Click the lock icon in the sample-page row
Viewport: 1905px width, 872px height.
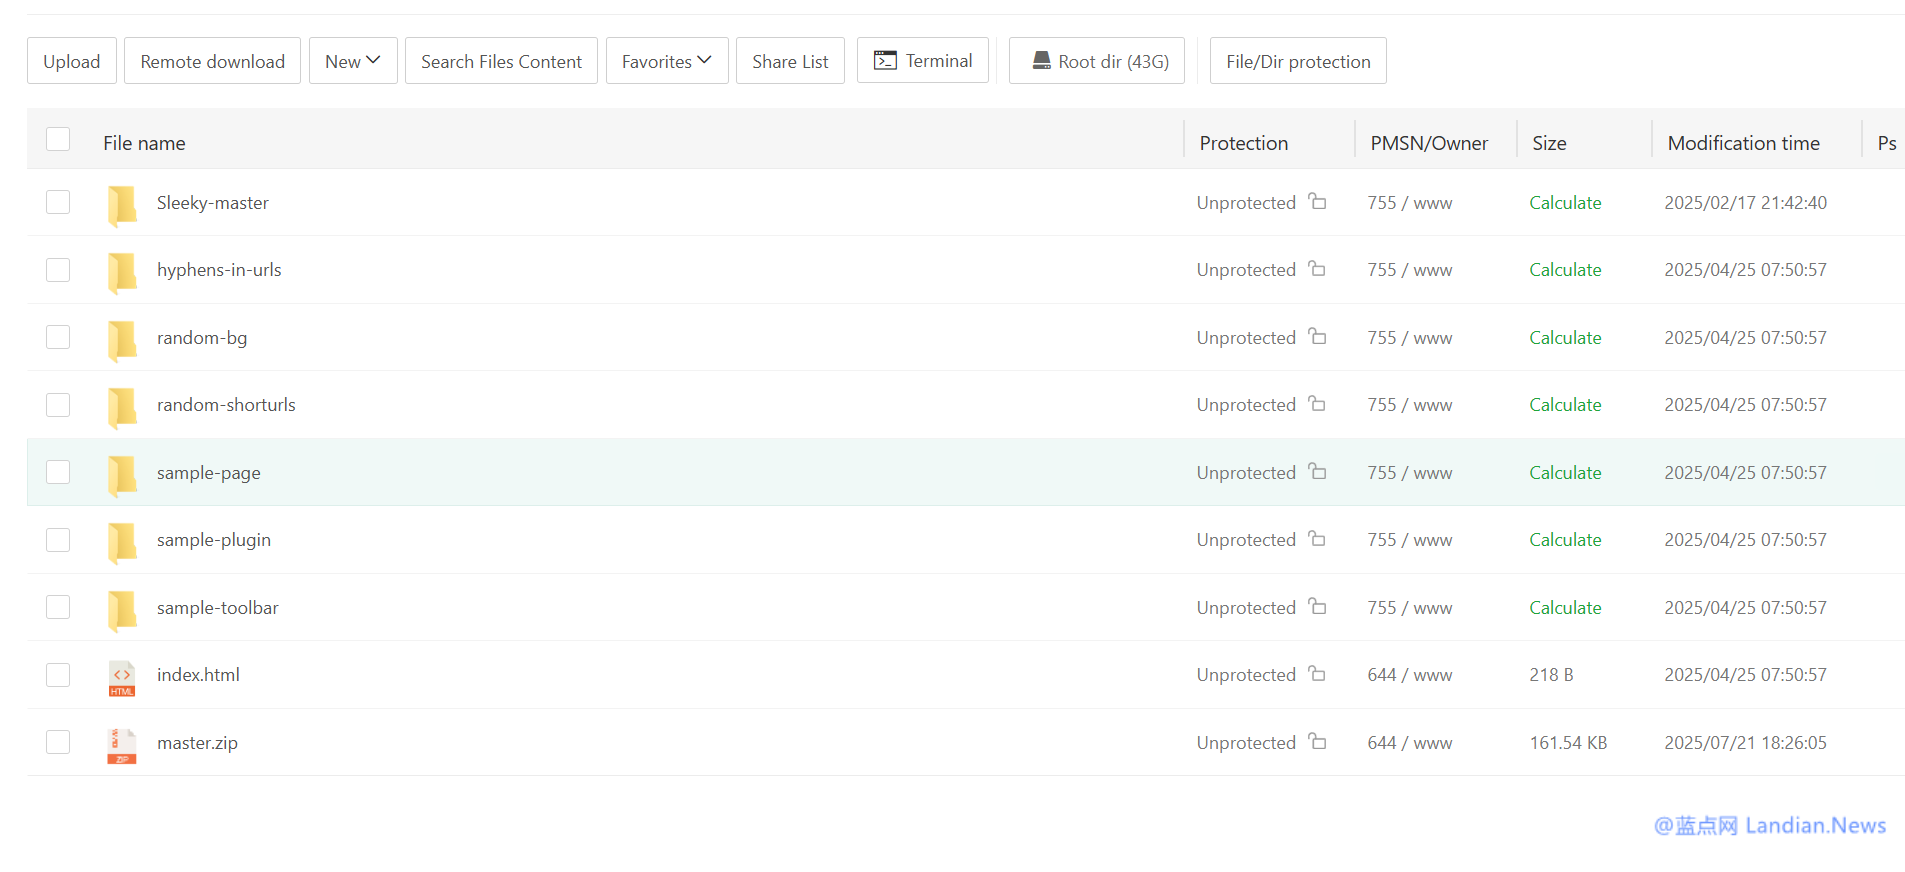tap(1317, 472)
